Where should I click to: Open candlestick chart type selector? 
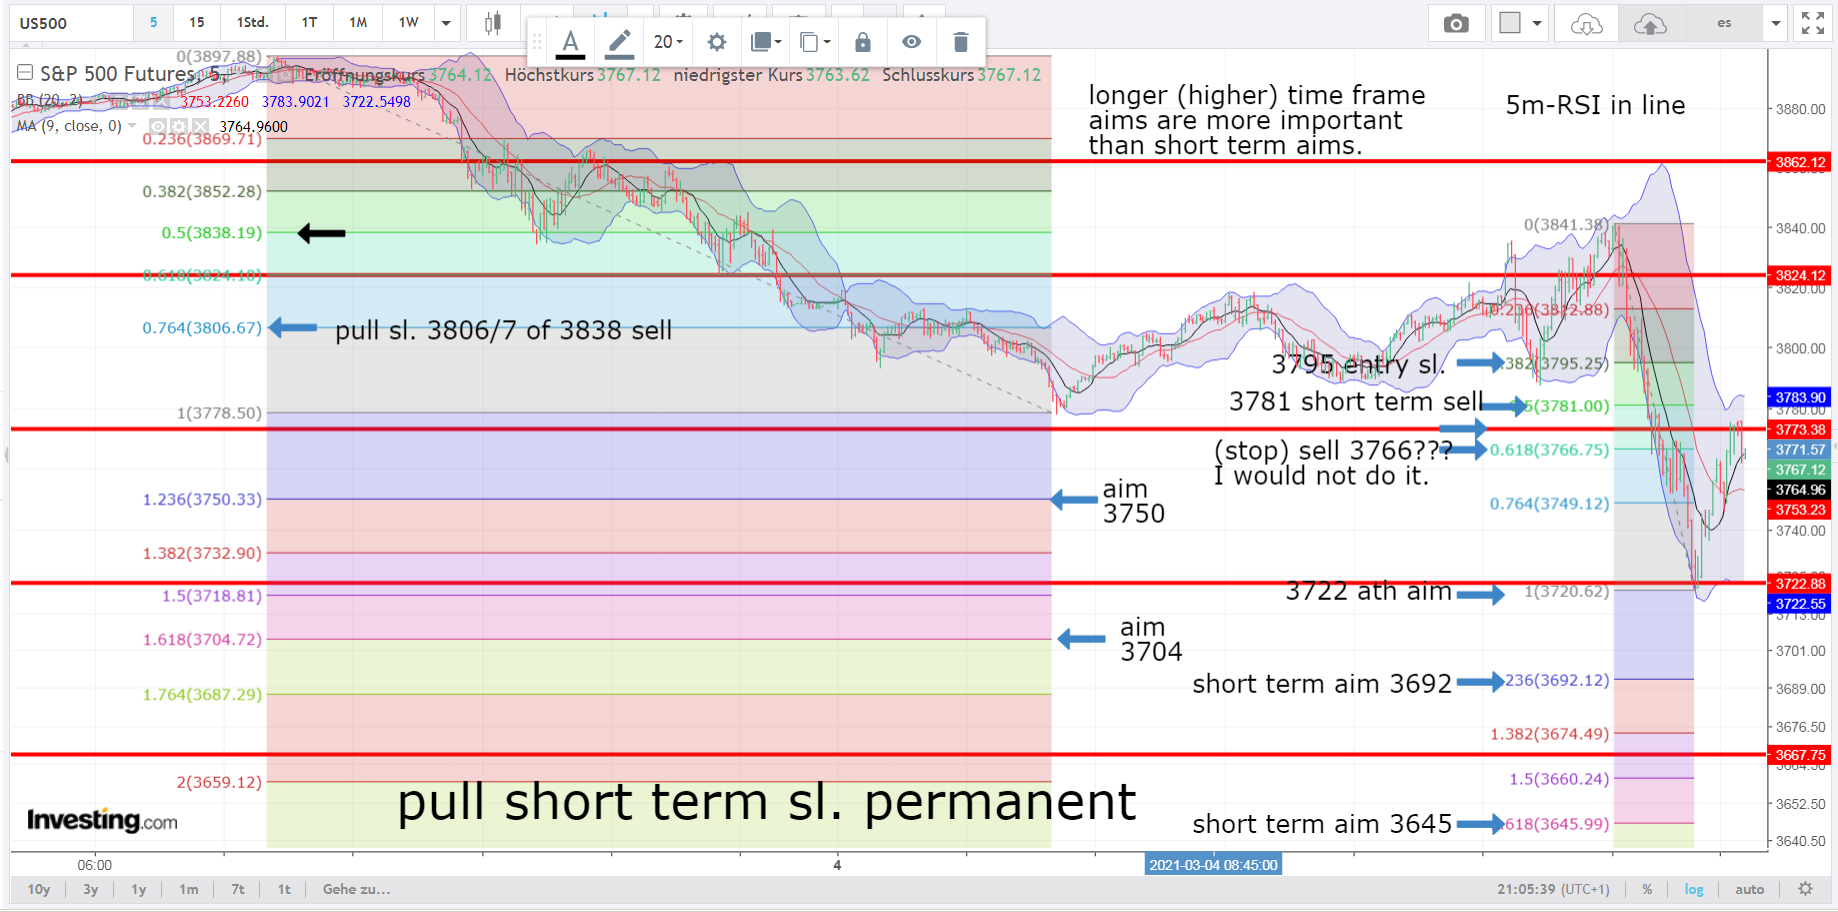click(492, 23)
